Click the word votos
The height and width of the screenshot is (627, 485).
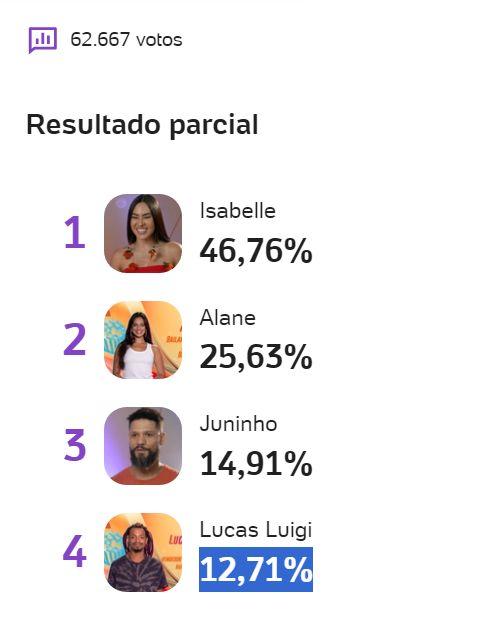coord(159,40)
